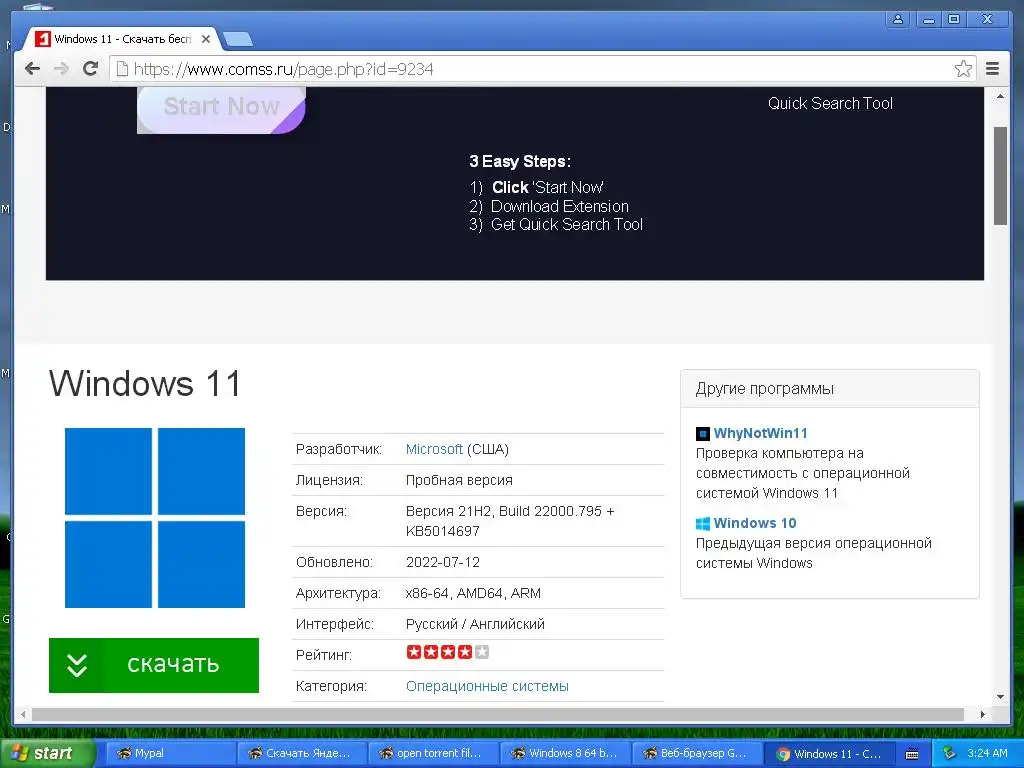Click the green скачать download button
The height and width of the screenshot is (768, 1024).
coord(154,665)
